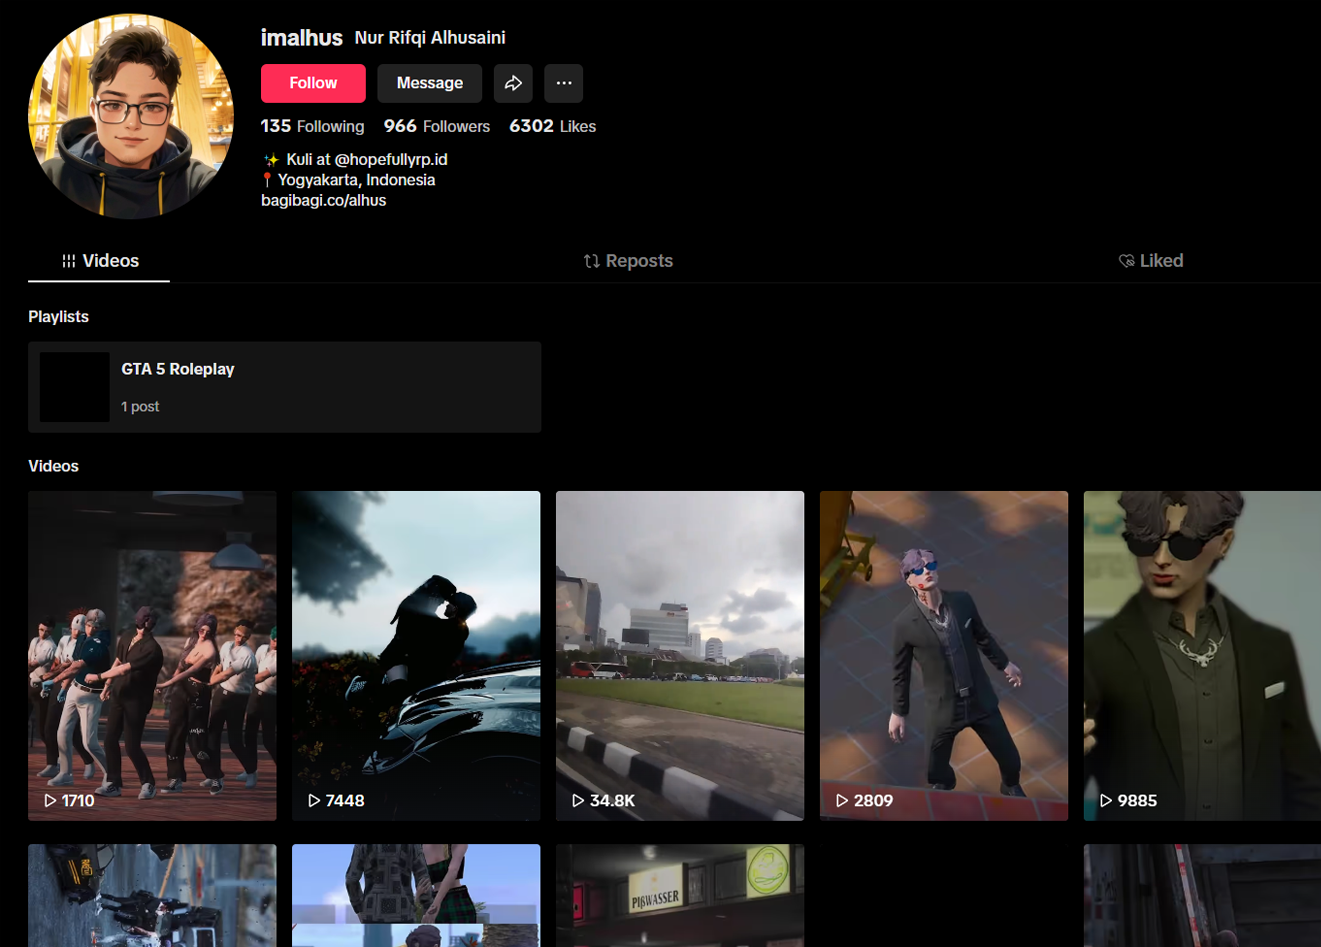Click the Playlists section heading
This screenshot has height=947, width=1321.
pyautogui.click(x=58, y=317)
